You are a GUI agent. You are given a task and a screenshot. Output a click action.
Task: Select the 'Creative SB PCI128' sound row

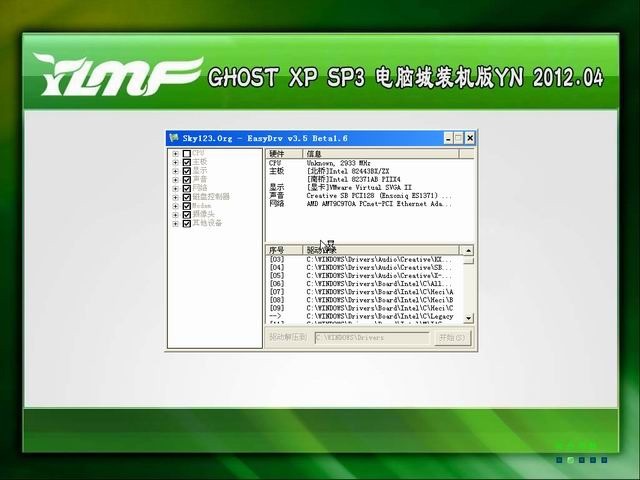coord(369,196)
